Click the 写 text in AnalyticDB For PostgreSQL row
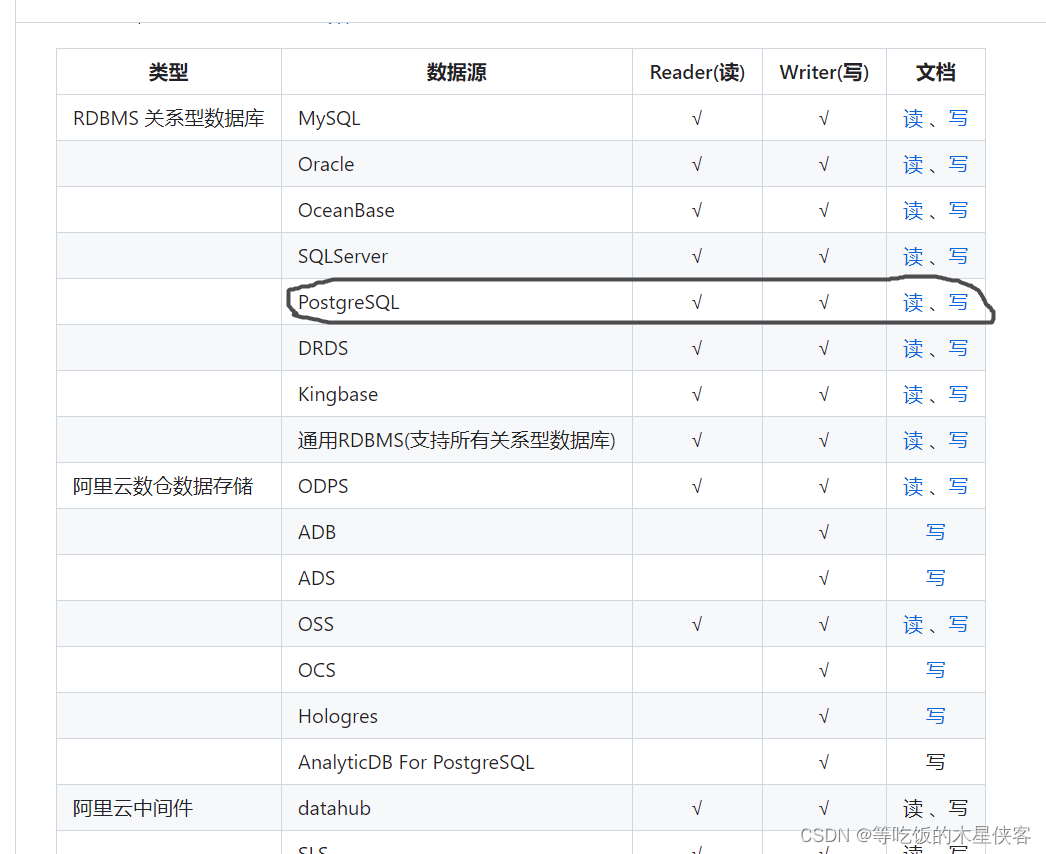Viewport: 1046px width, 854px height. 935,762
